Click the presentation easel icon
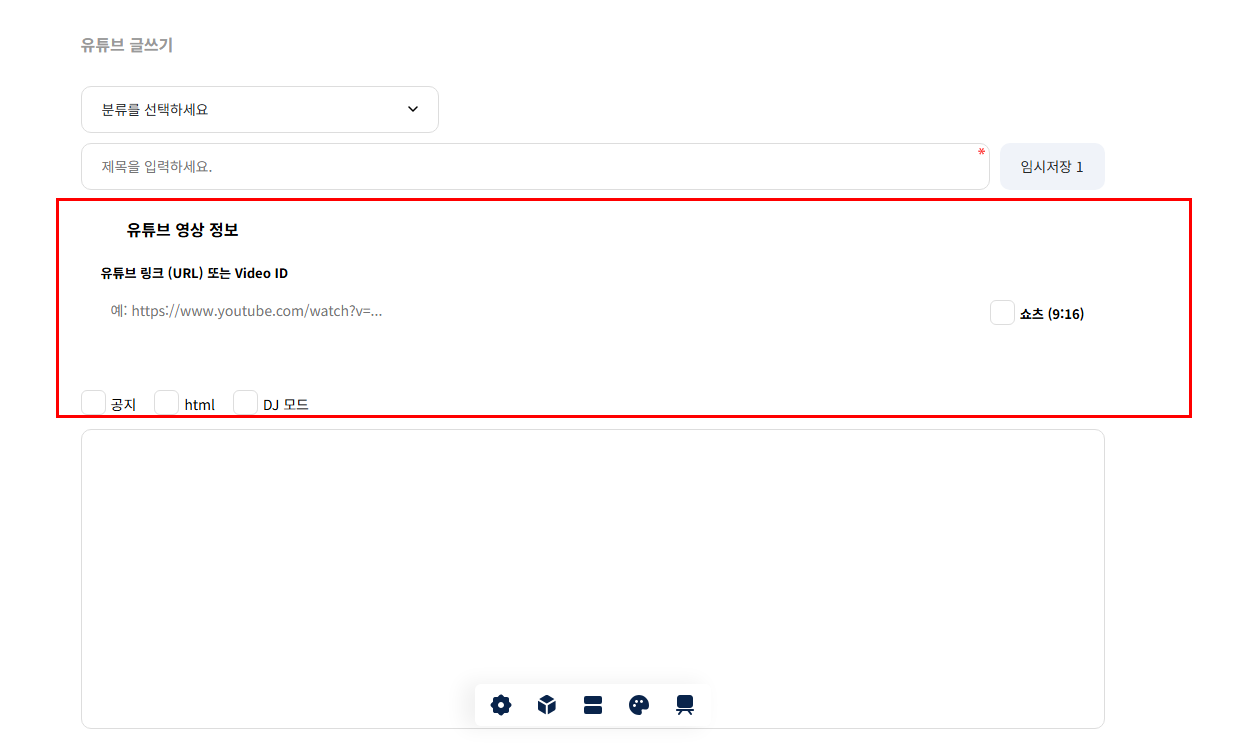 (685, 705)
